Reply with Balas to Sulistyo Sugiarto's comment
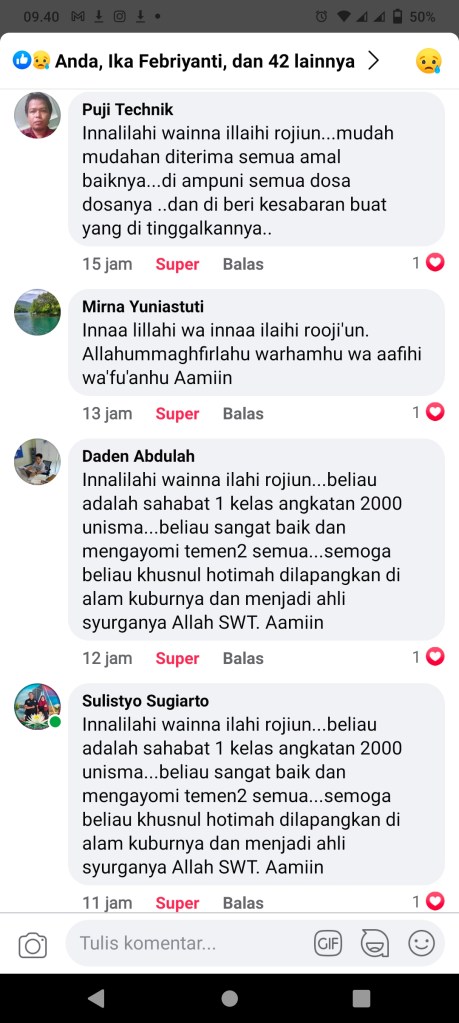Image resolution: width=459 pixels, height=1023 pixels. (243, 903)
